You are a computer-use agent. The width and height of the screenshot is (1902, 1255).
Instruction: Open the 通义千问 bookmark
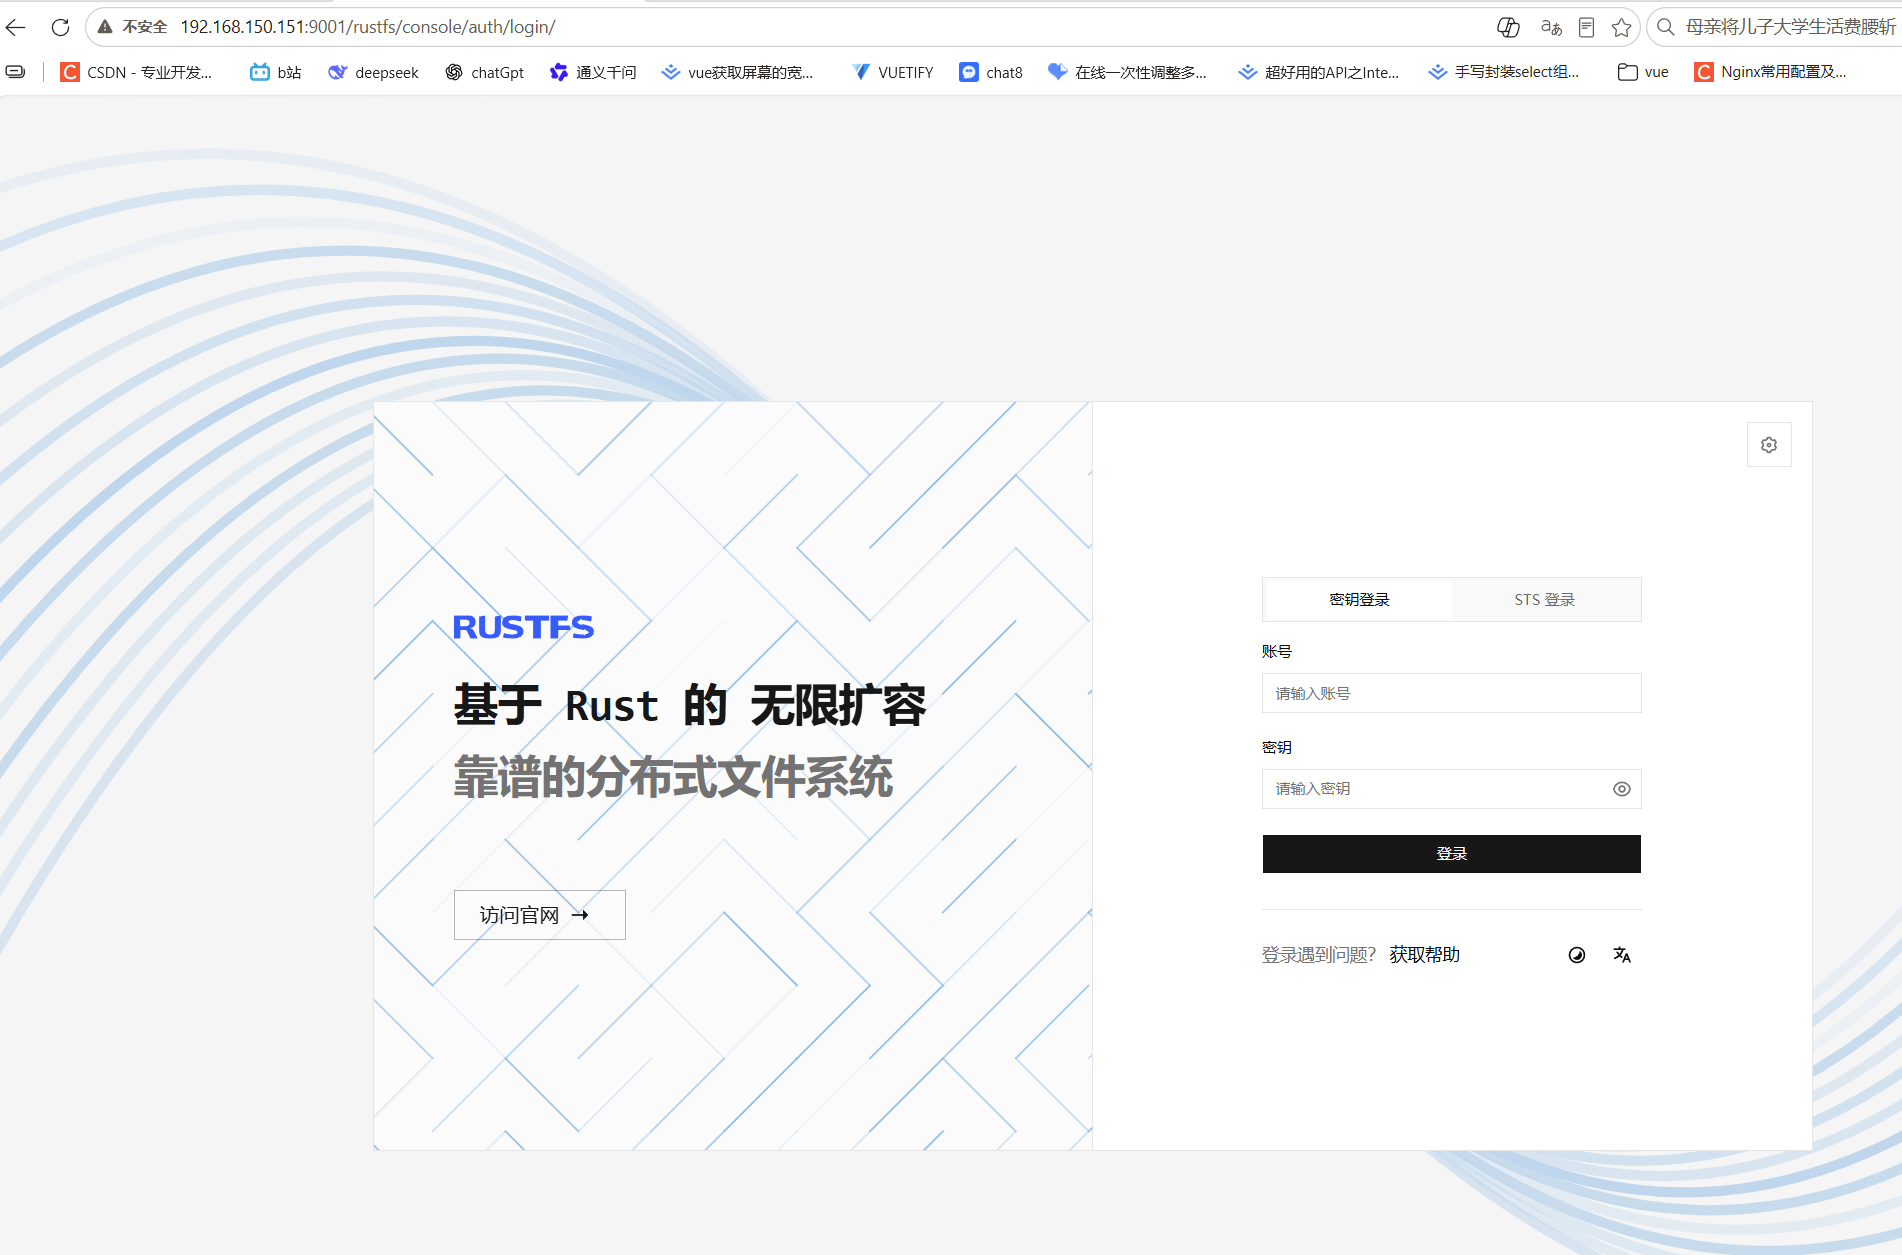(593, 72)
